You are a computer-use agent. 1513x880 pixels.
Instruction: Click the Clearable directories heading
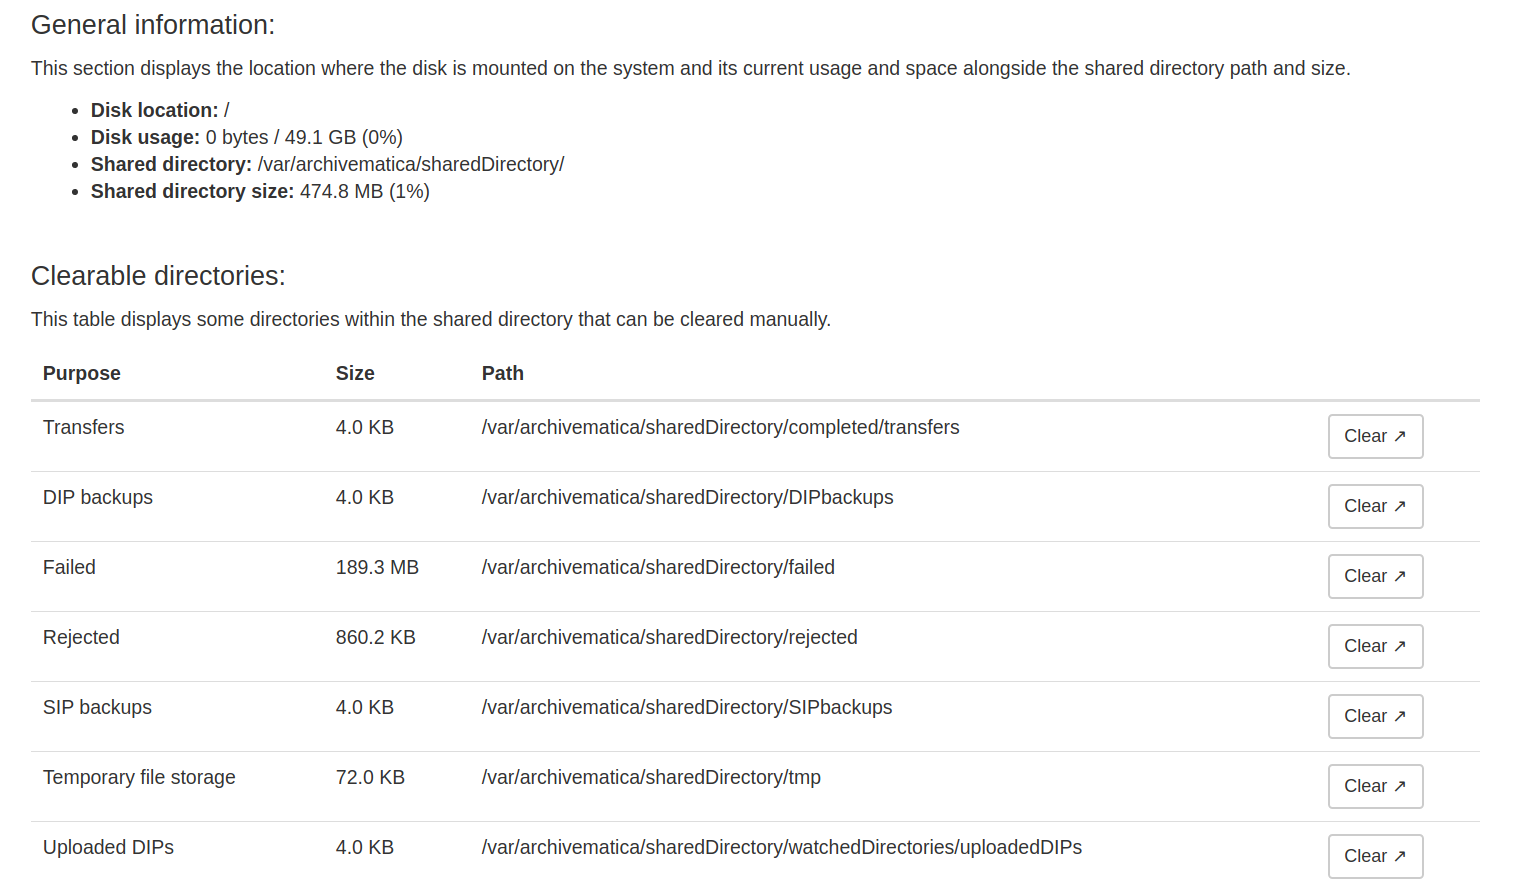pyautogui.click(x=158, y=276)
